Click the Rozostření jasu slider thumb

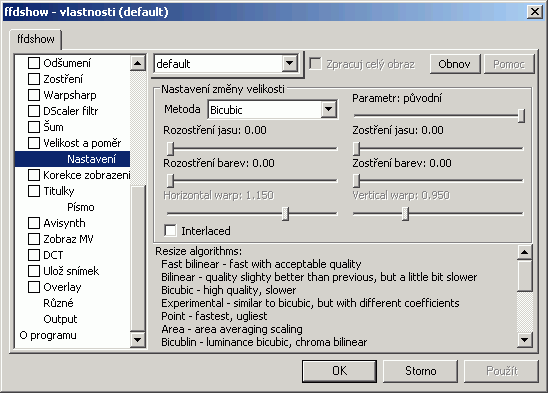pos(170,148)
